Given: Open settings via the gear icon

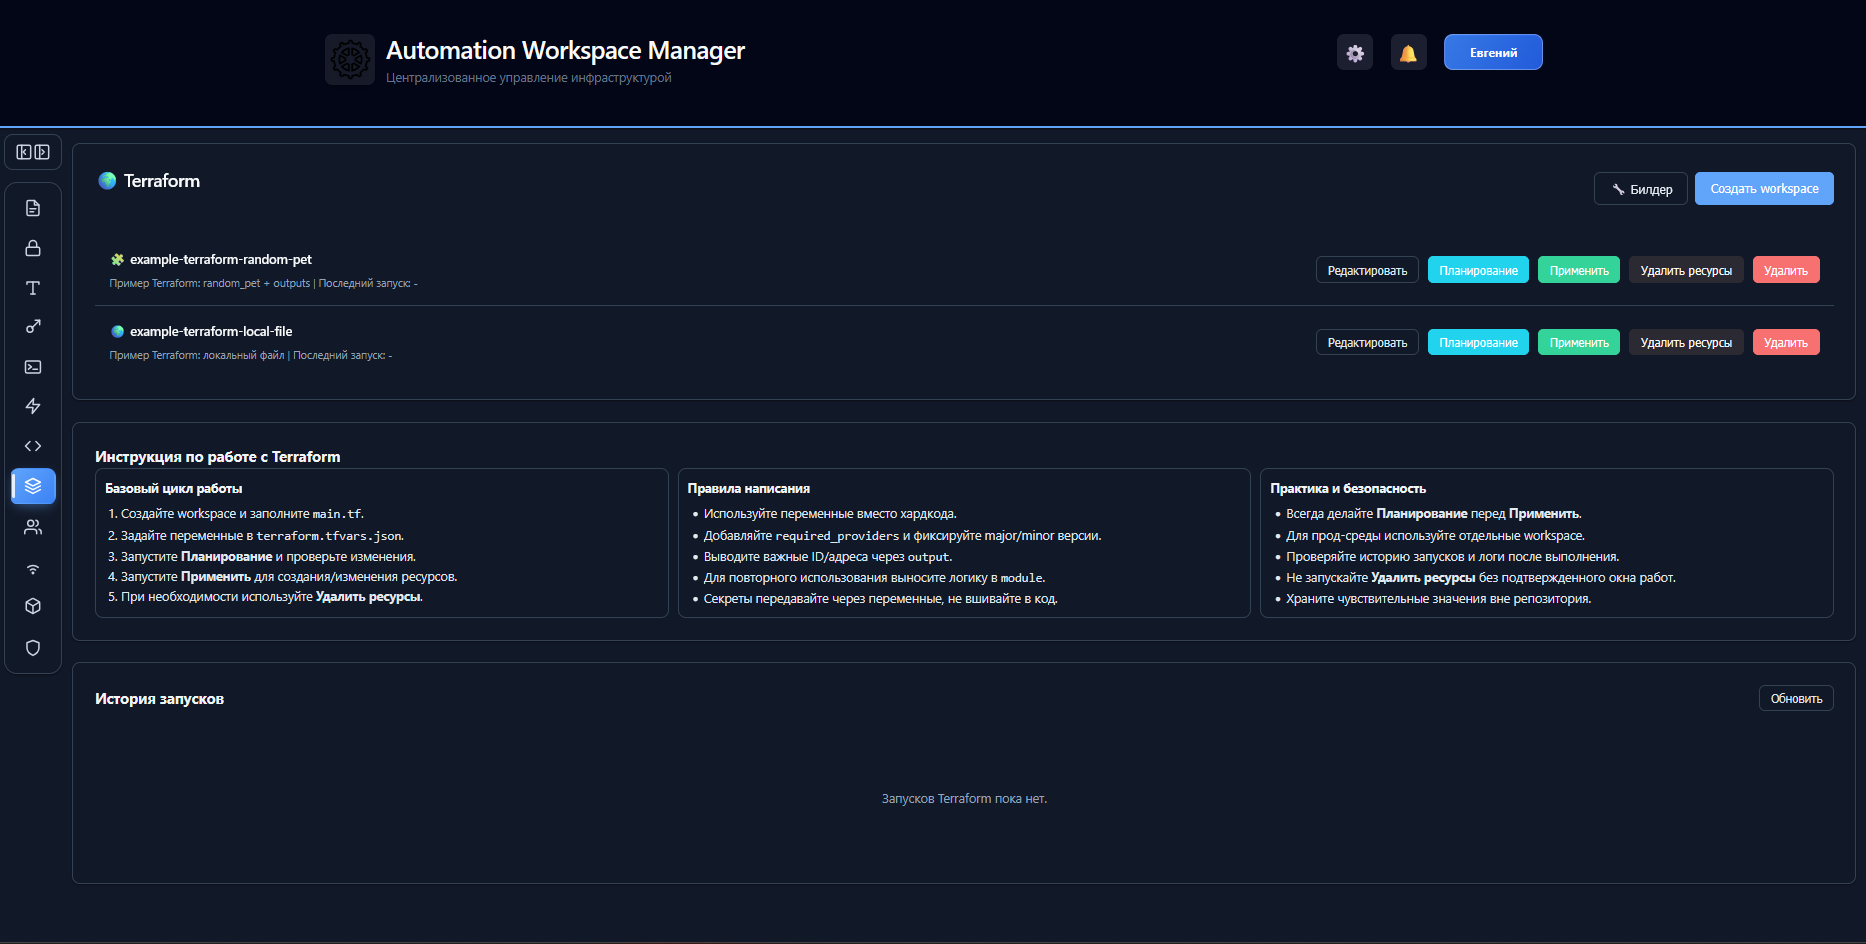Looking at the screenshot, I should click(x=1355, y=53).
